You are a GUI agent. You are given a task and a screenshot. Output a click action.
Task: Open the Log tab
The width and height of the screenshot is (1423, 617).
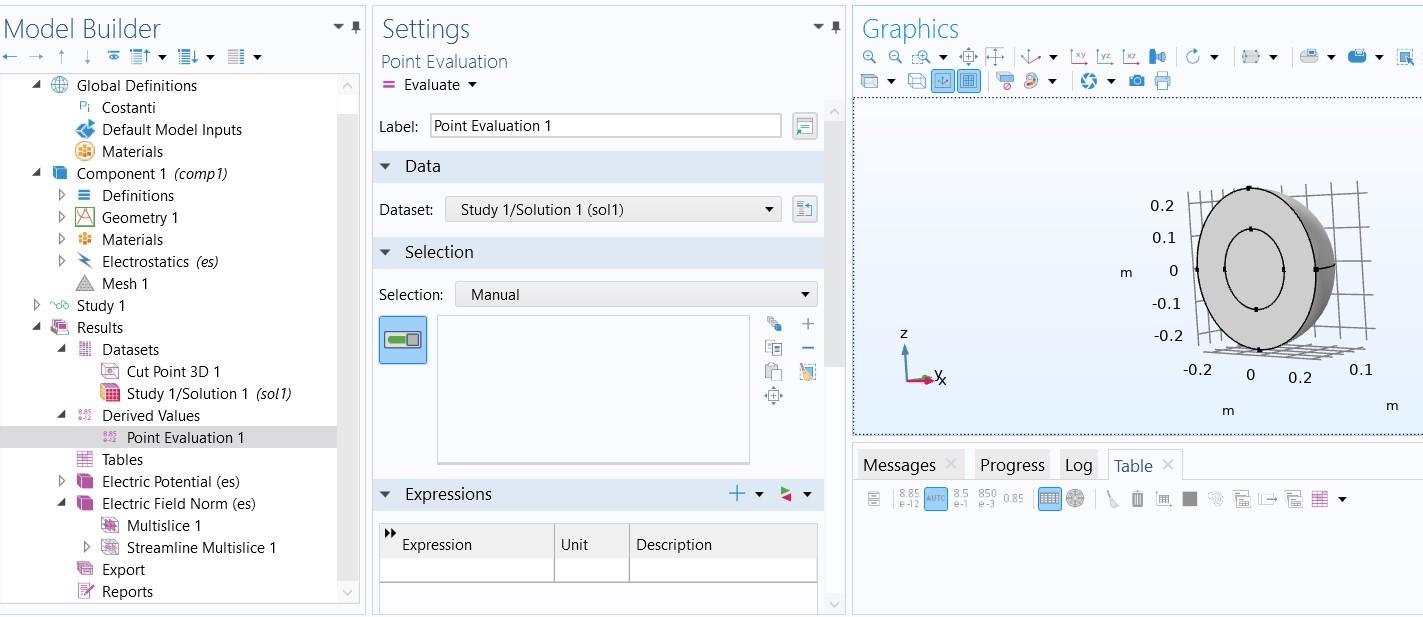(1078, 465)
